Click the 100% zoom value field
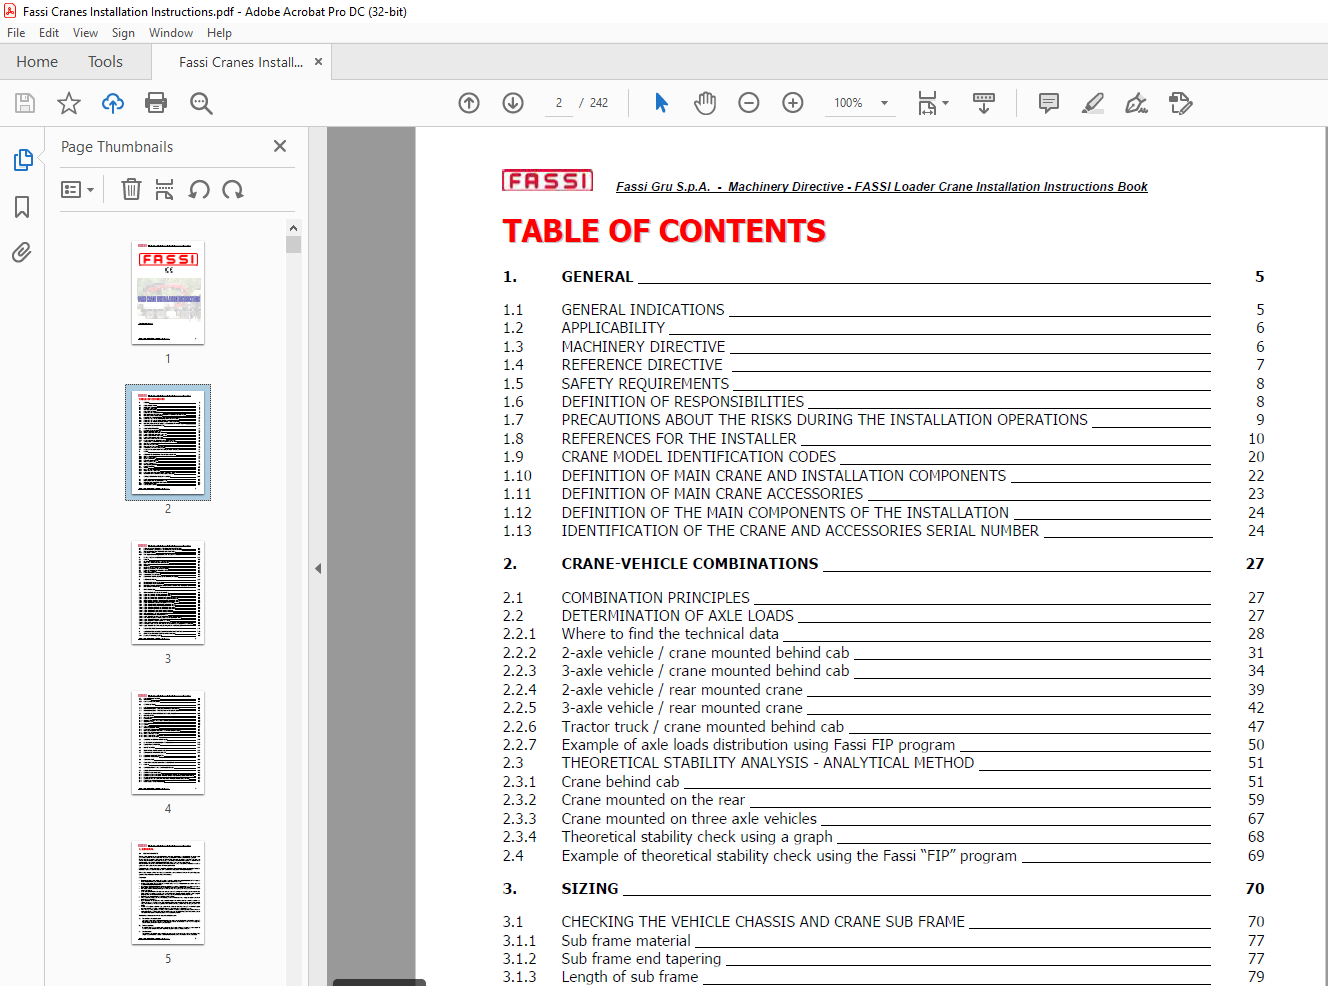This screenshot has width=1328, height=986. 848,103
